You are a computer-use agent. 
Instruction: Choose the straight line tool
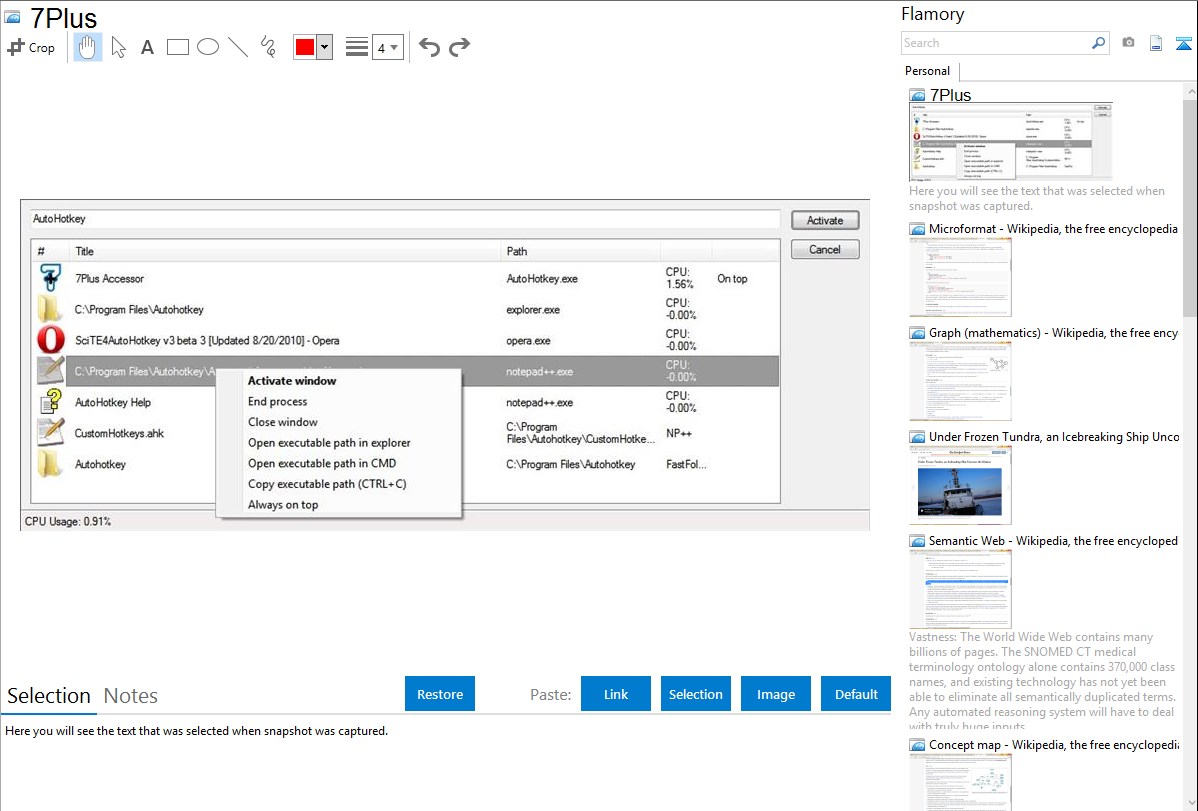click(238, 47)
